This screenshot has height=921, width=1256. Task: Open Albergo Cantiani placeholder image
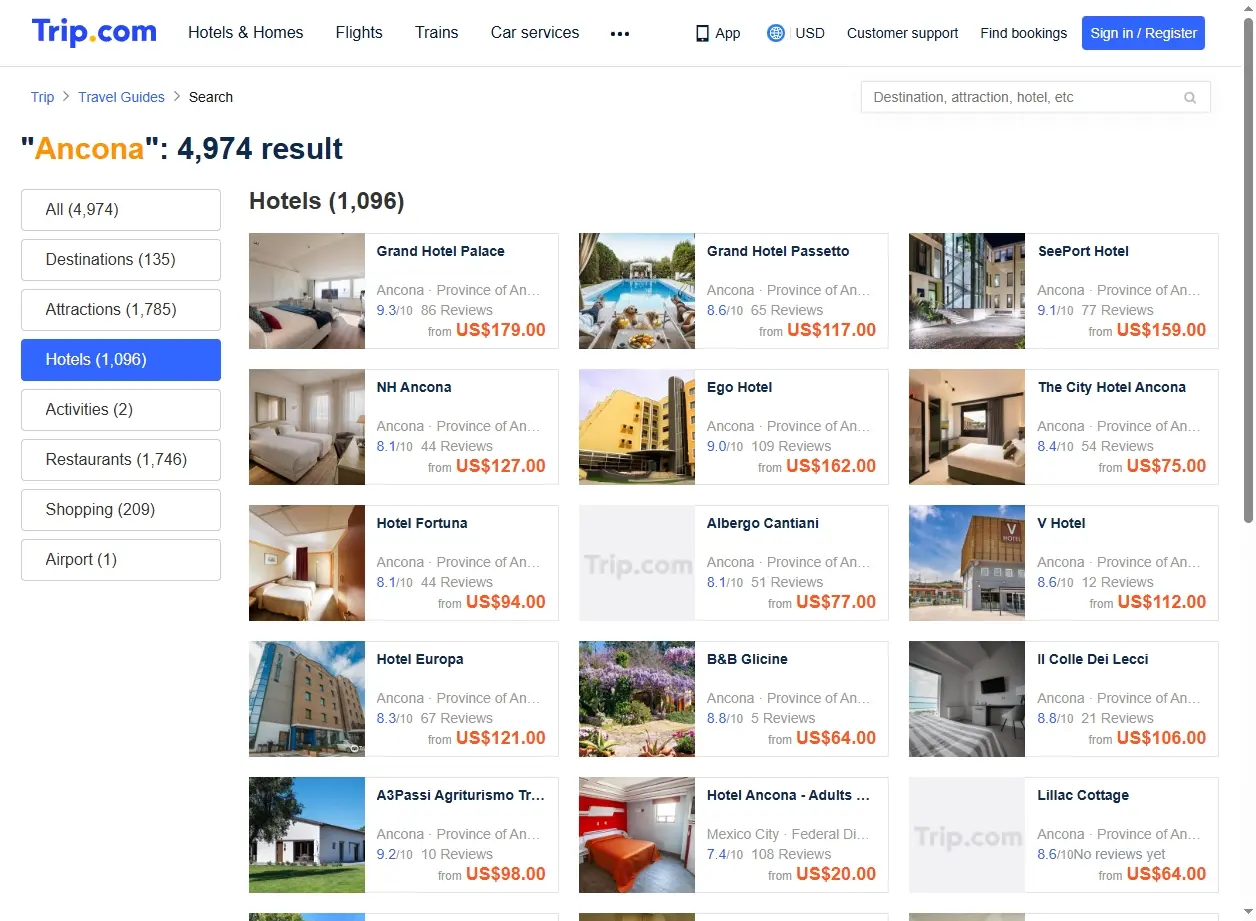(637, 563)
